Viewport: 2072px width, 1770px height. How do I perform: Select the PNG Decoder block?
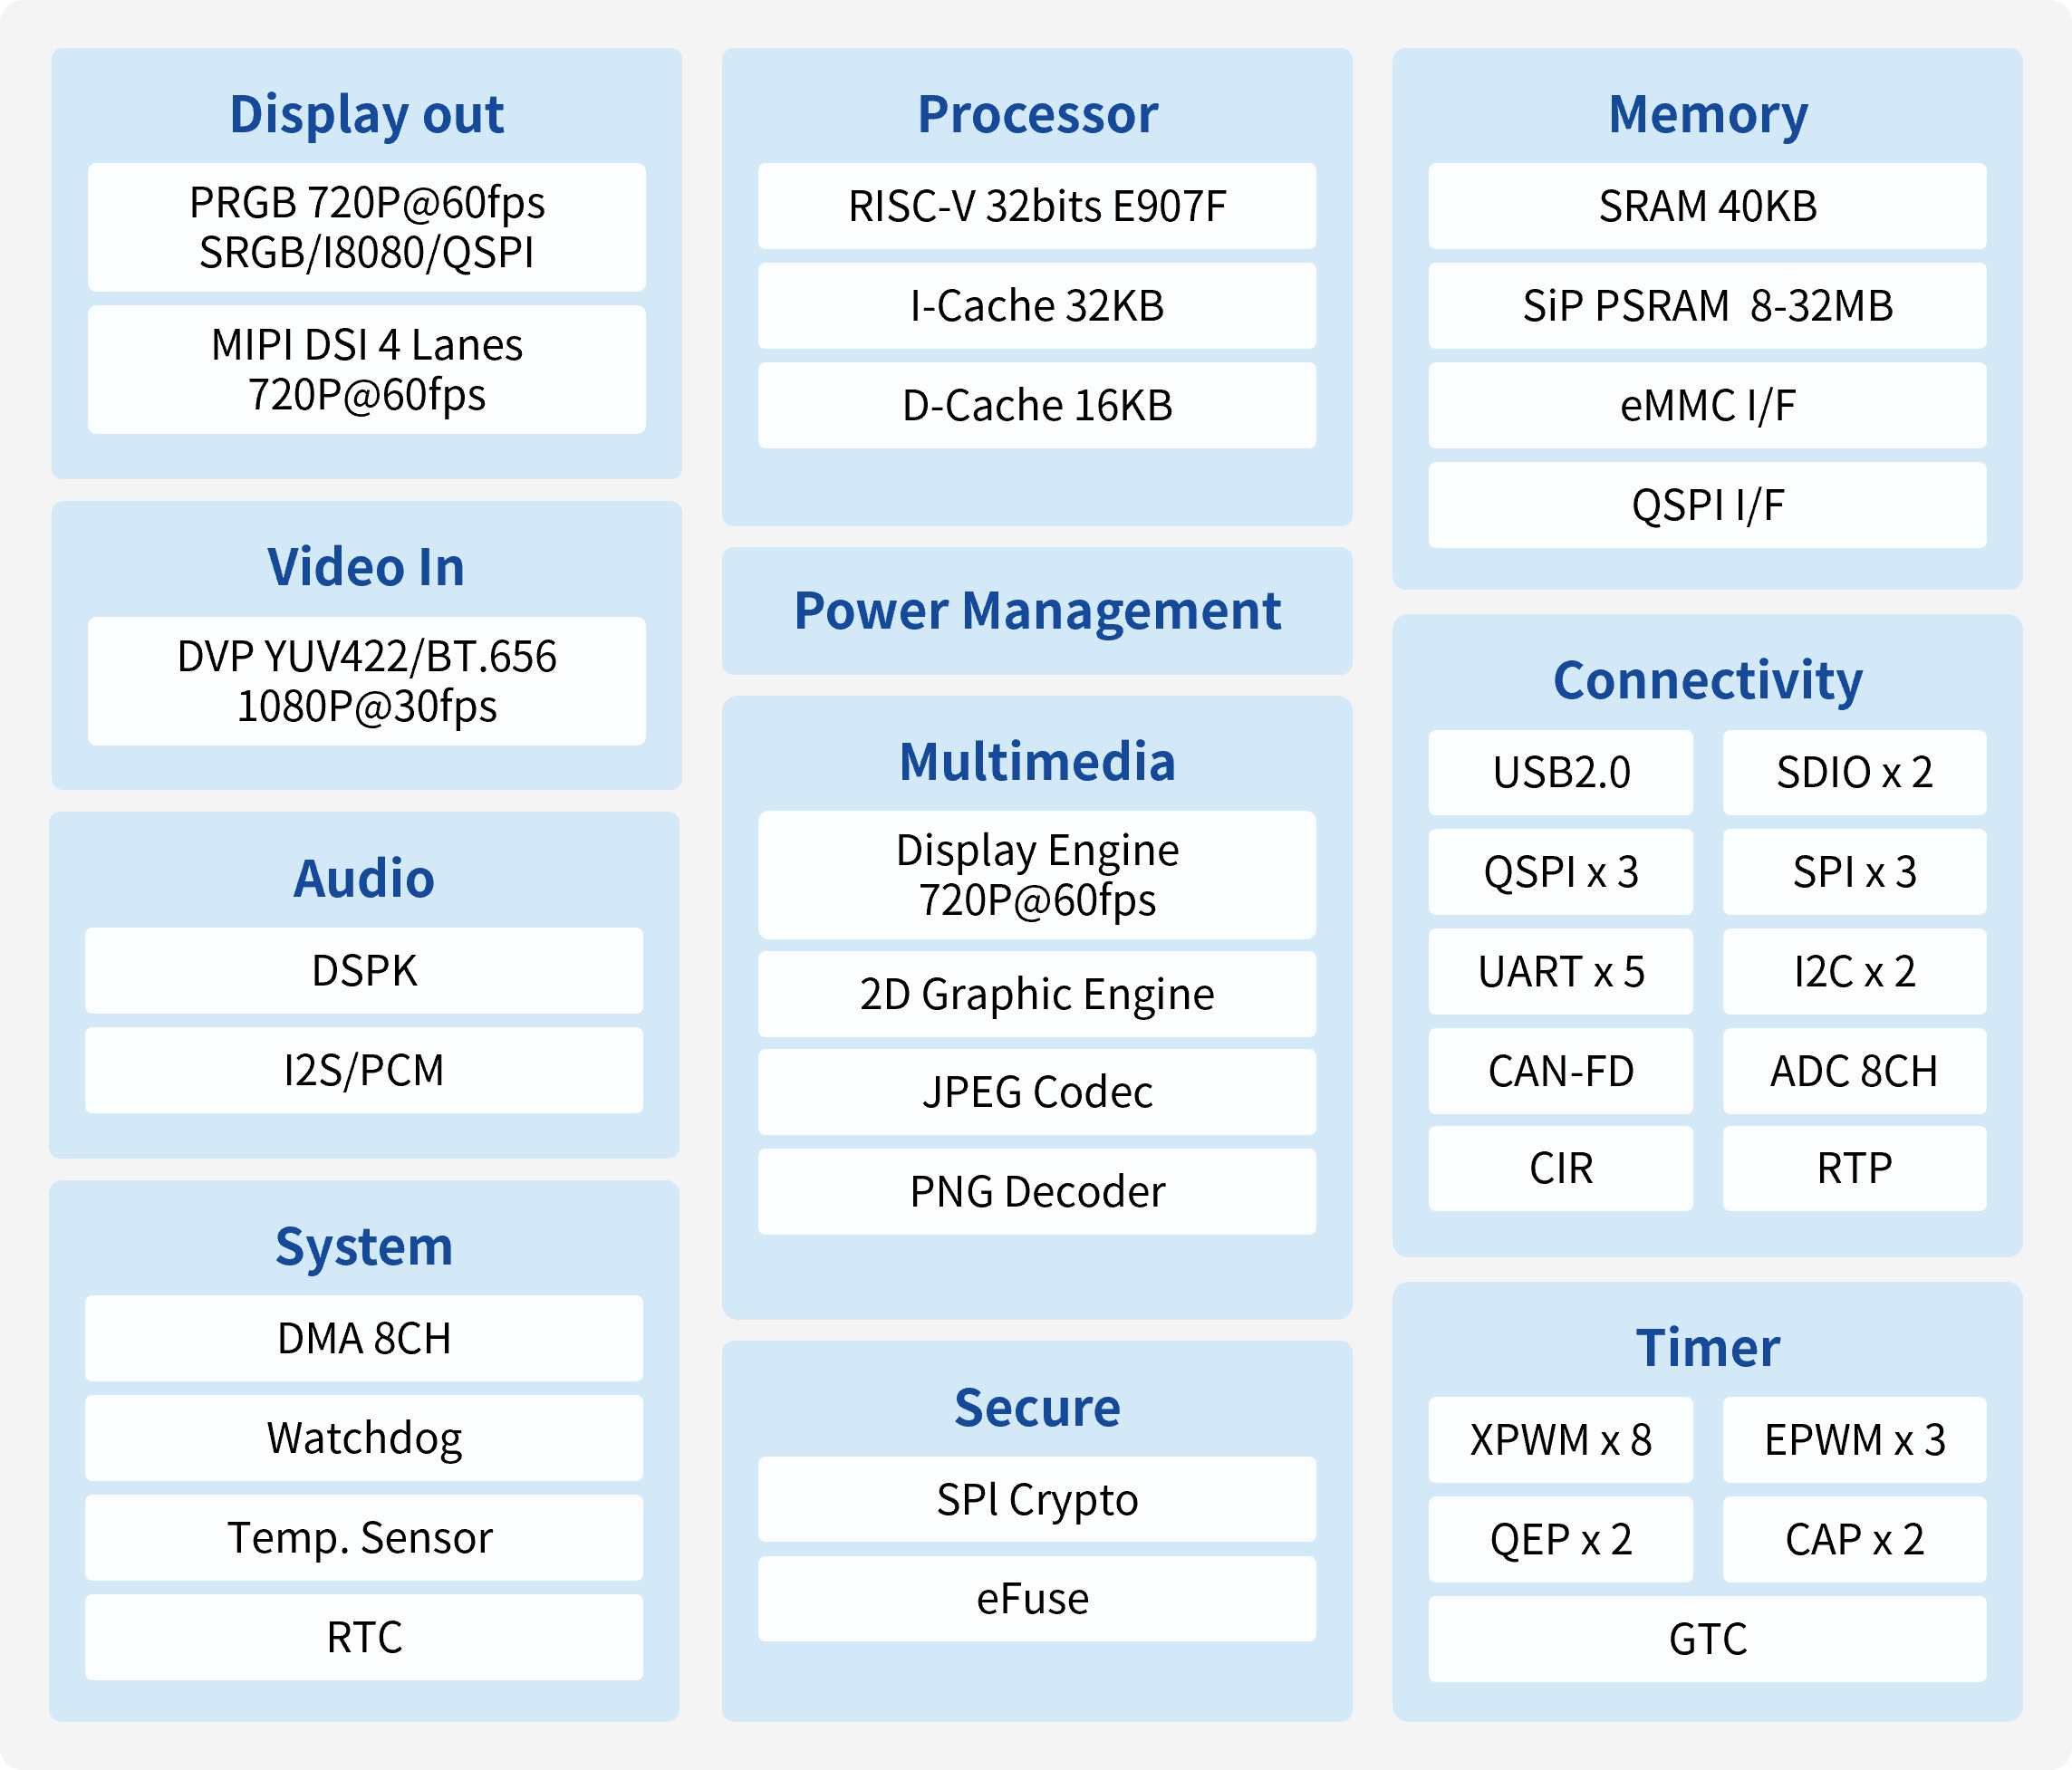point(1036,1191)
